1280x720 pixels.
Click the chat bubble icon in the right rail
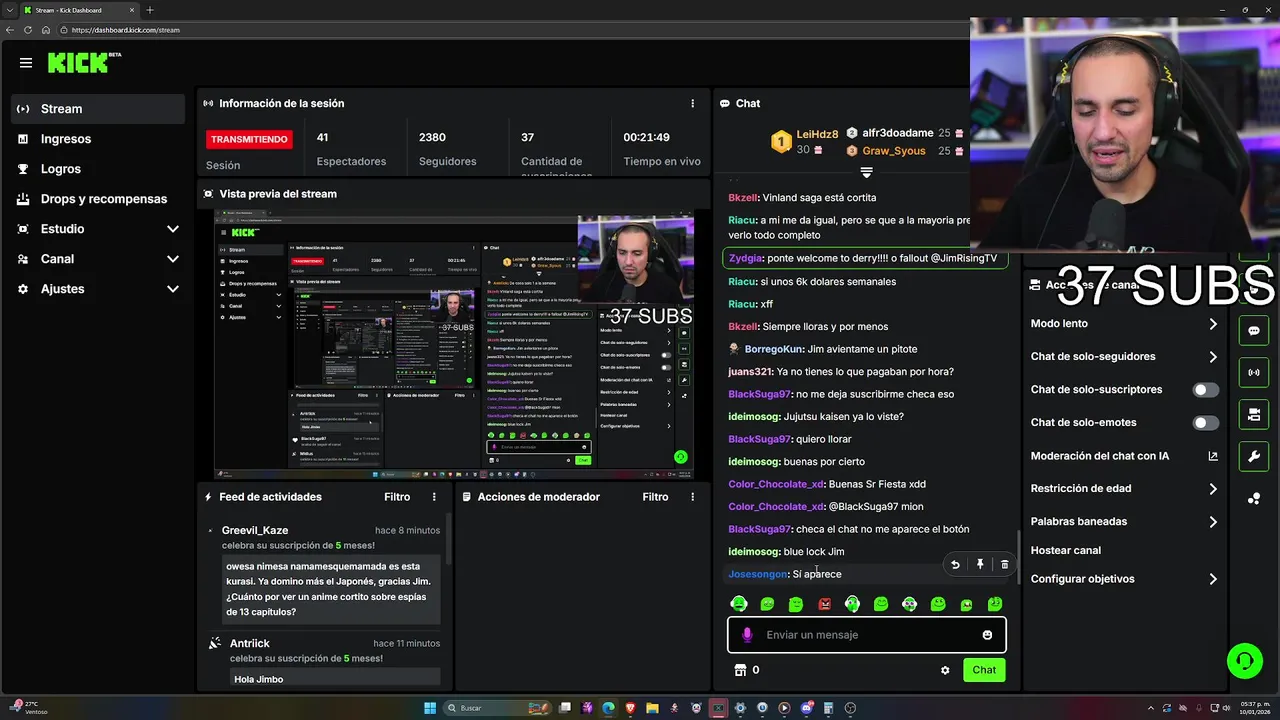click(x=1254, y=331)
